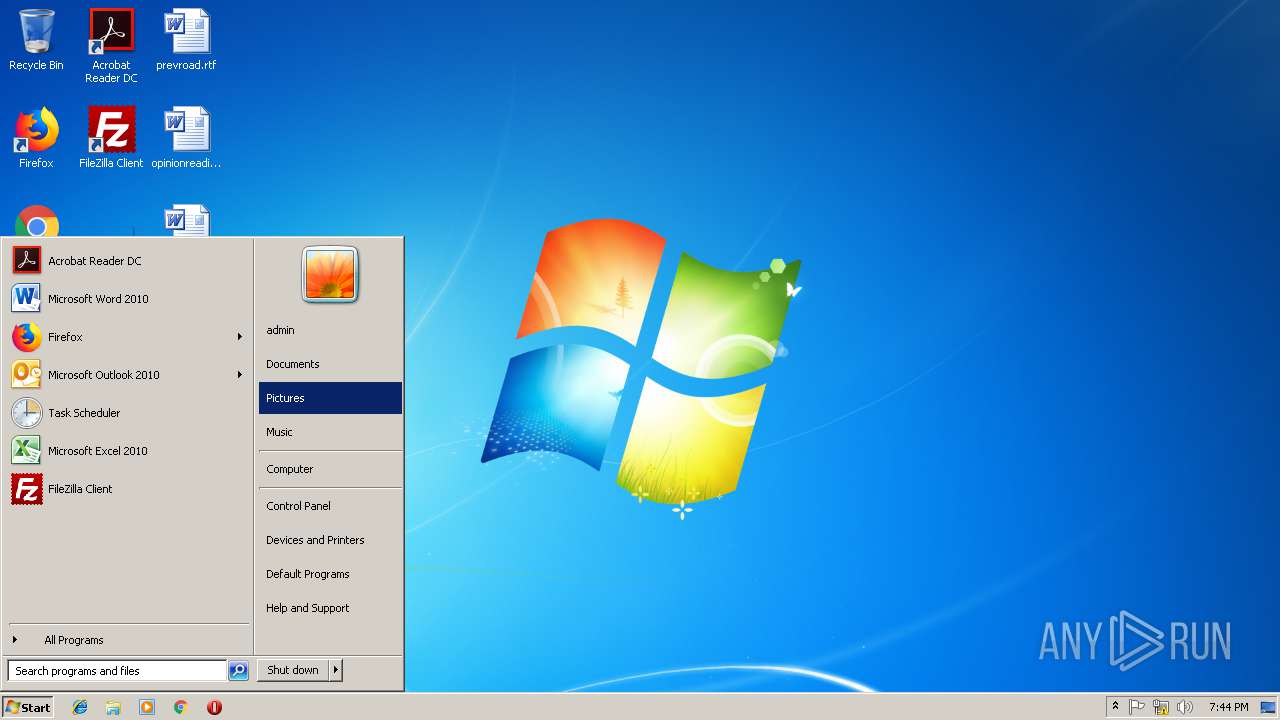Select opinionreadi... document on desktop

tap(186, 138)
